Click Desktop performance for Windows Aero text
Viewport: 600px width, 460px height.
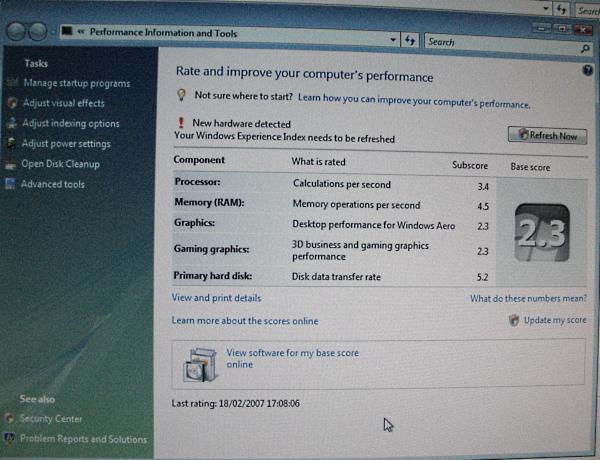(373, 225)
